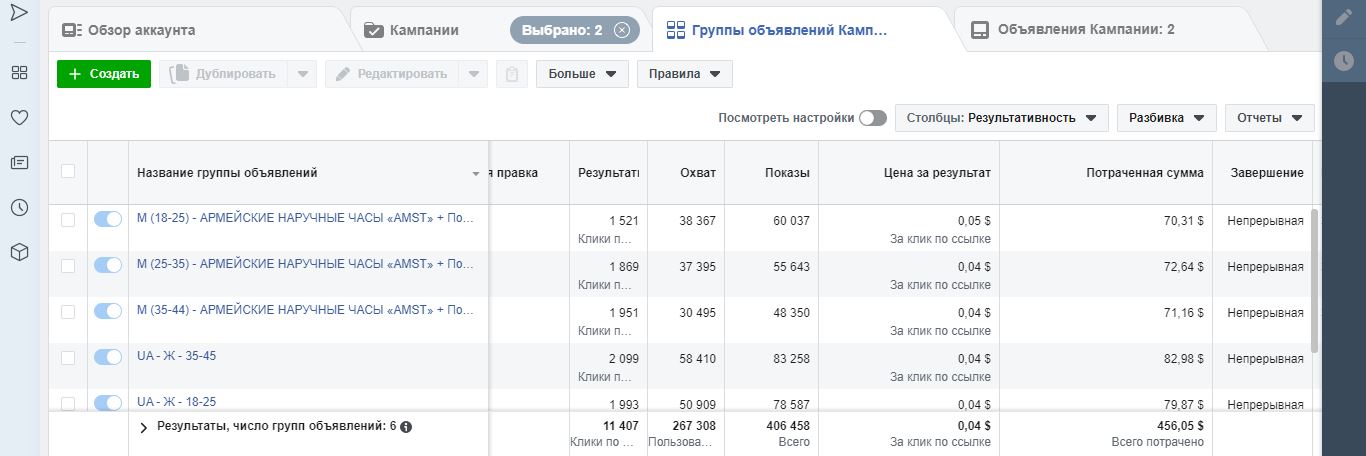This screenshot has height=456, width=1366.
Task: Turn off the М (25-35) ad set switch
Action: [x=108, y=265]
